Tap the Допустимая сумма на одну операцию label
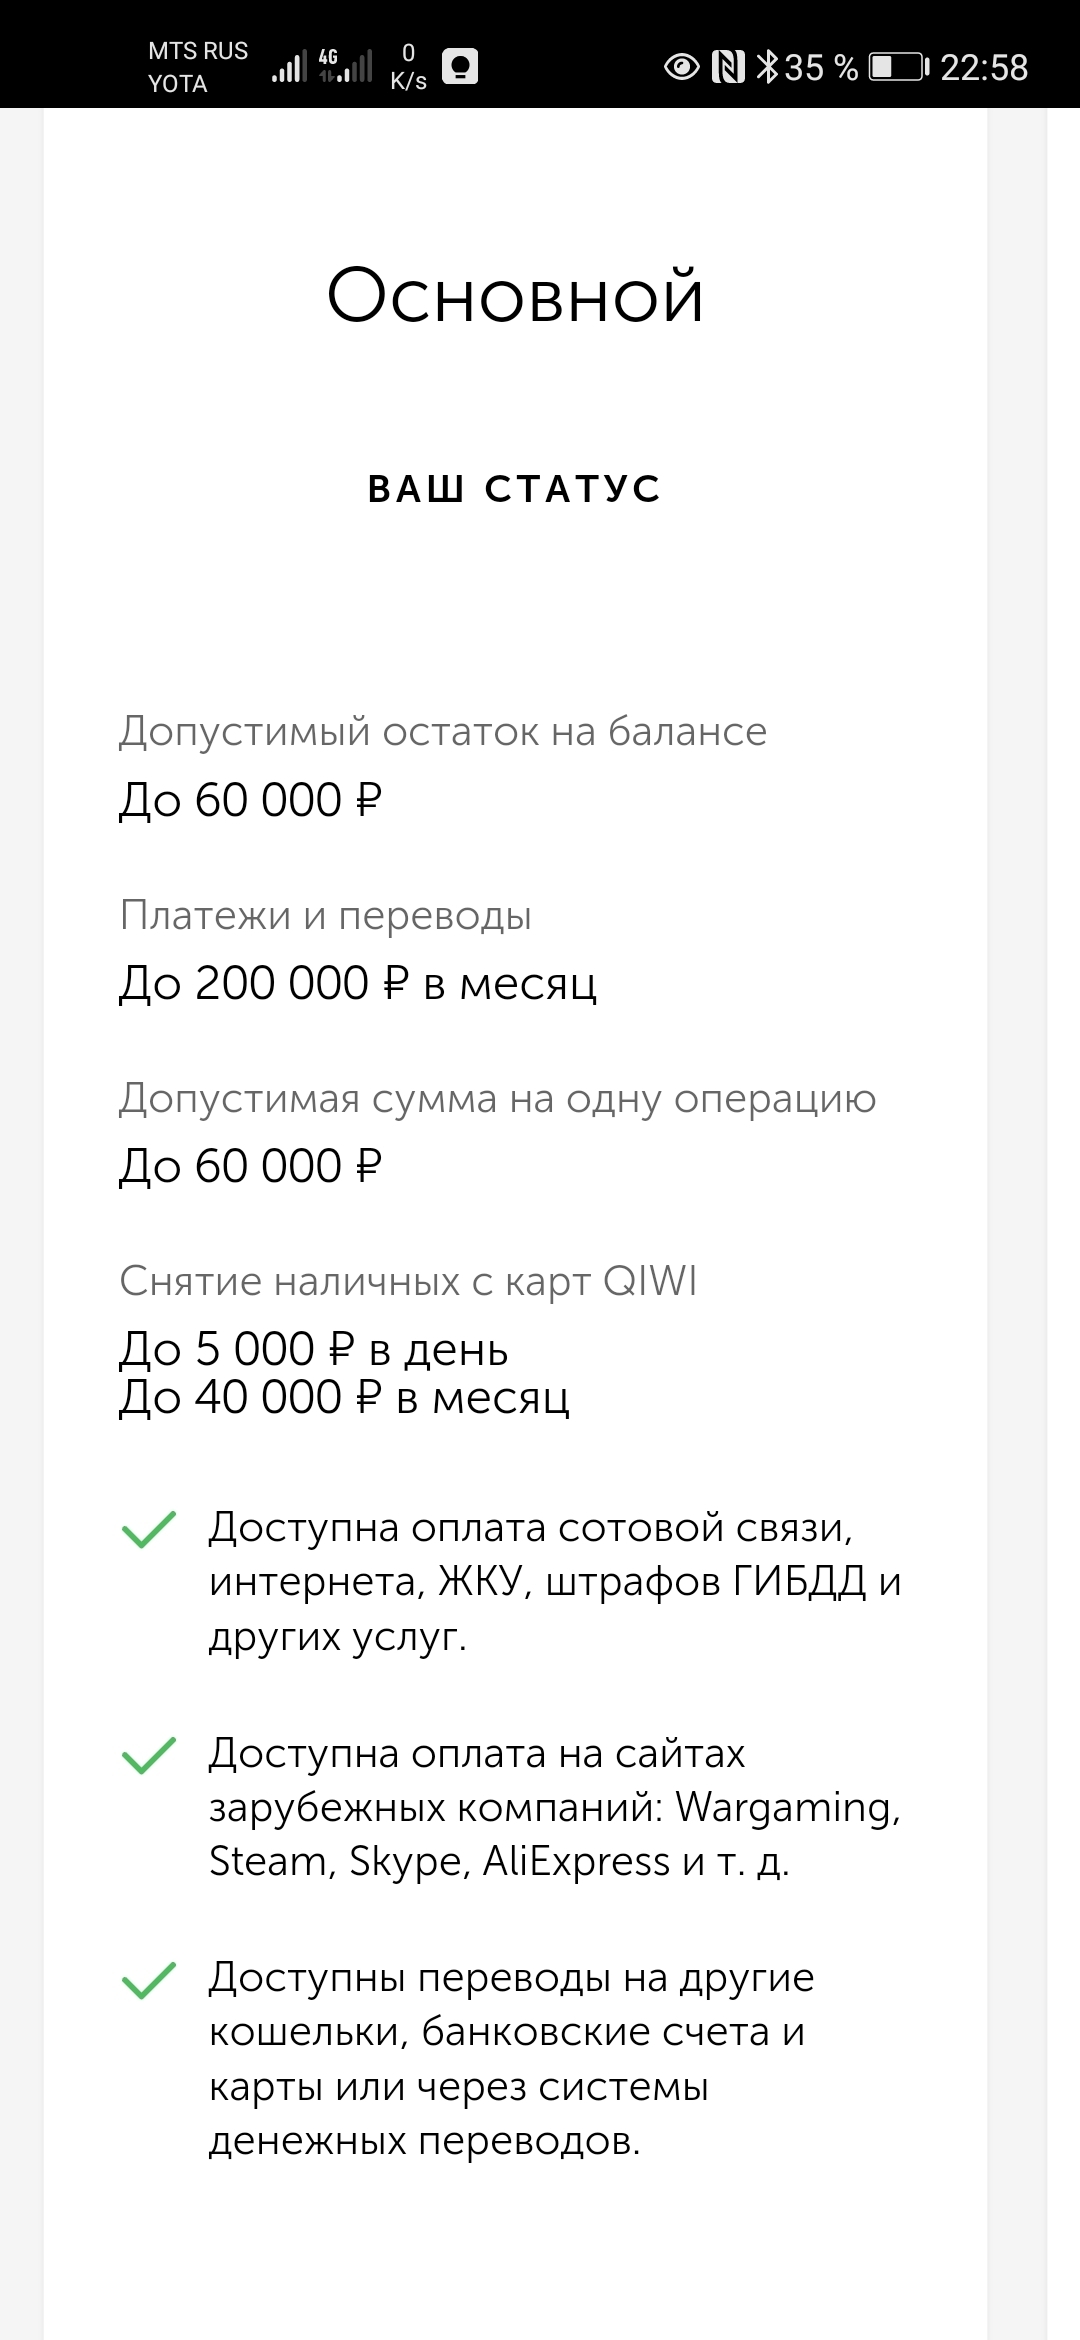Viewport: 1080px width, 2340px height. click(x=497, y=1098)
